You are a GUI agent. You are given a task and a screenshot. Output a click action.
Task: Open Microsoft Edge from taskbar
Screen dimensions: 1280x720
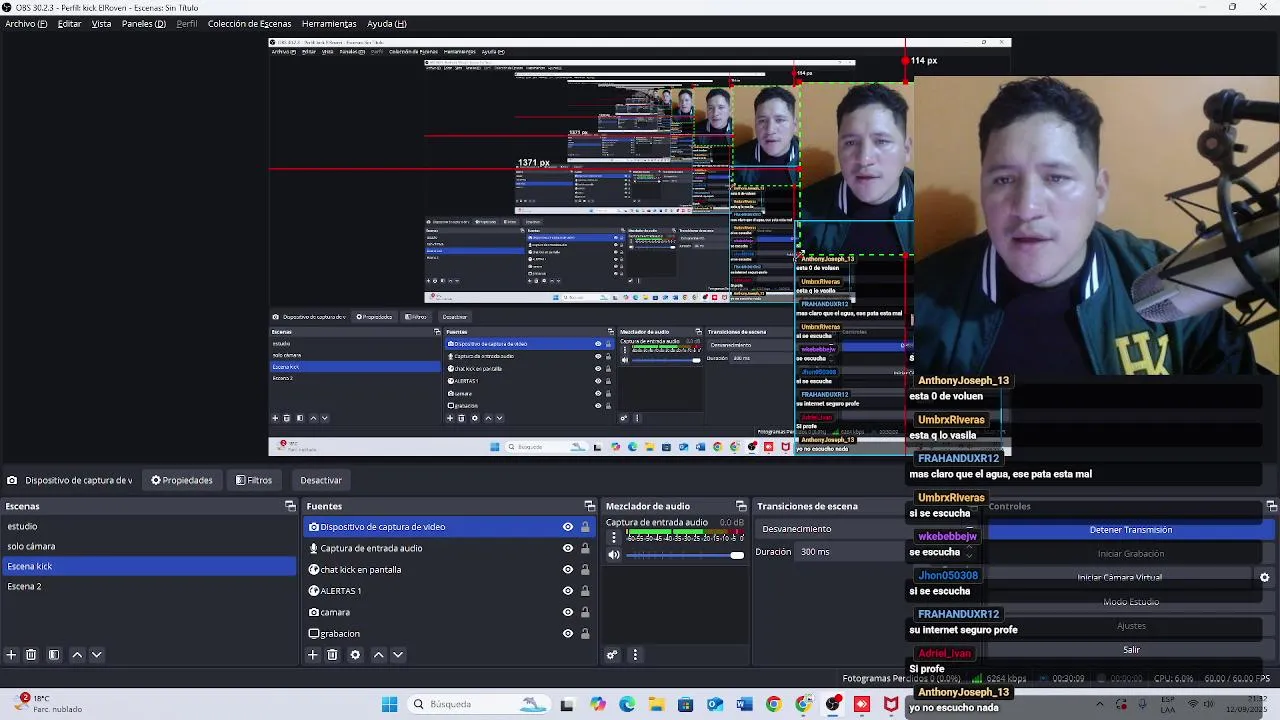tap(627, 704)
